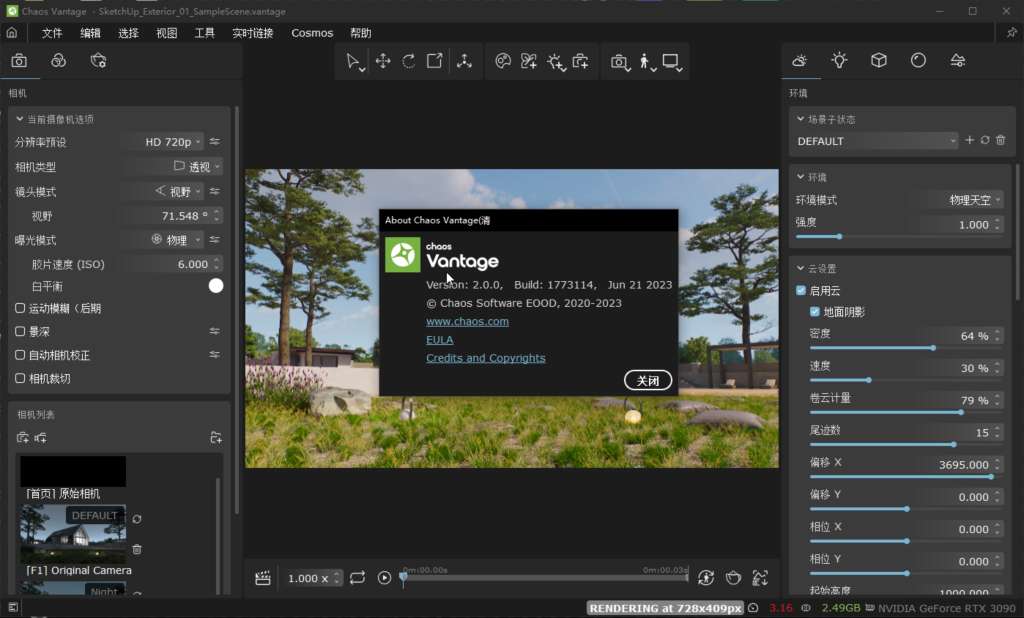Click the add scatter/object icon

click(x=528, y=61)
